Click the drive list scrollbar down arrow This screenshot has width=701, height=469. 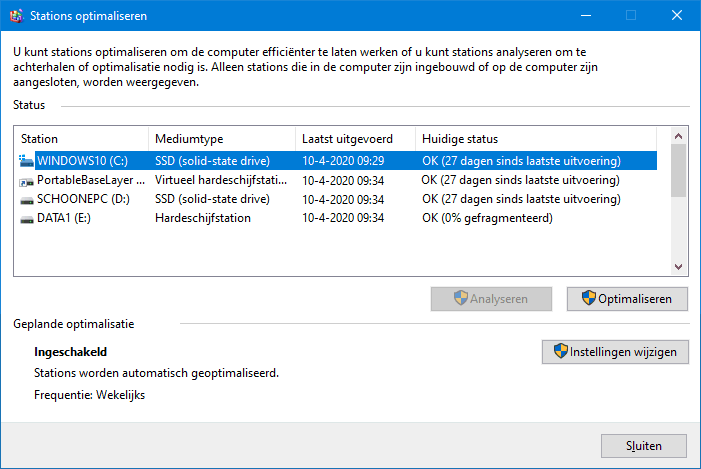(678, 266)
